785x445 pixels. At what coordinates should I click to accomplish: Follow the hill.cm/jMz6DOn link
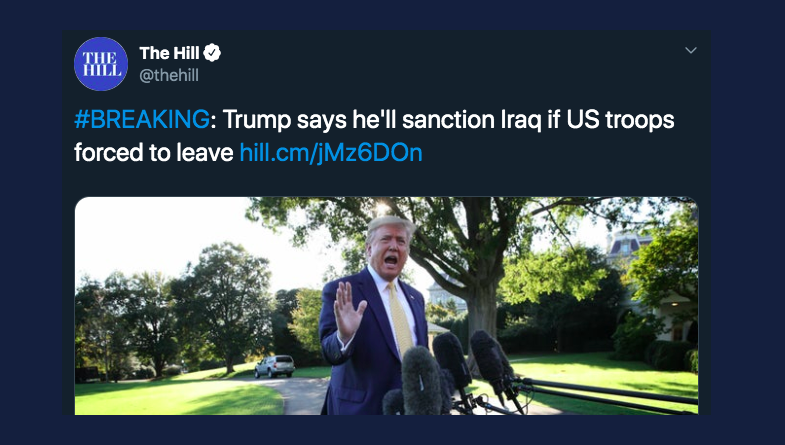click(331, 153)
